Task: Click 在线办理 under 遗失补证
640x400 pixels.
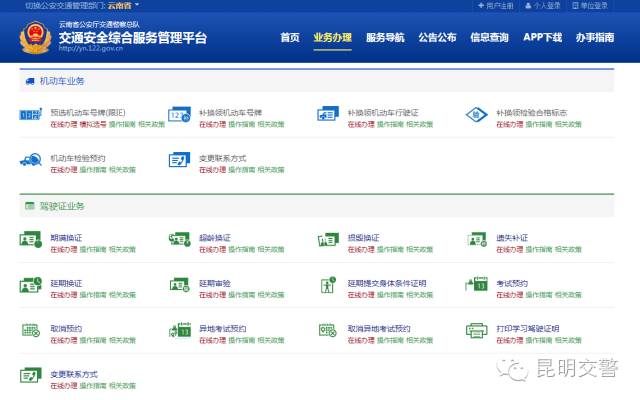Action: click(509, 249)
